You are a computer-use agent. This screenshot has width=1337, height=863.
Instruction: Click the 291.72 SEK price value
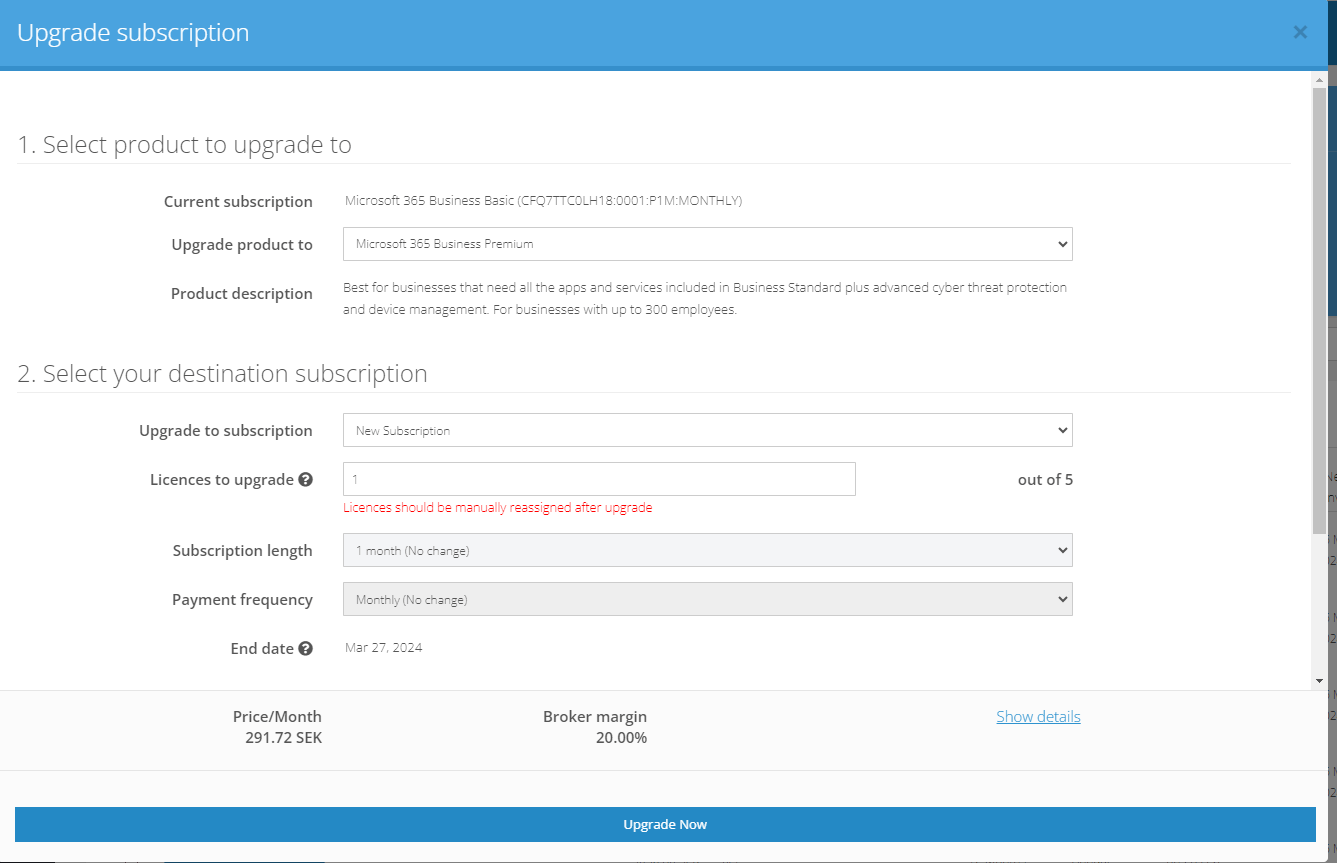click(x=284, y=738)
